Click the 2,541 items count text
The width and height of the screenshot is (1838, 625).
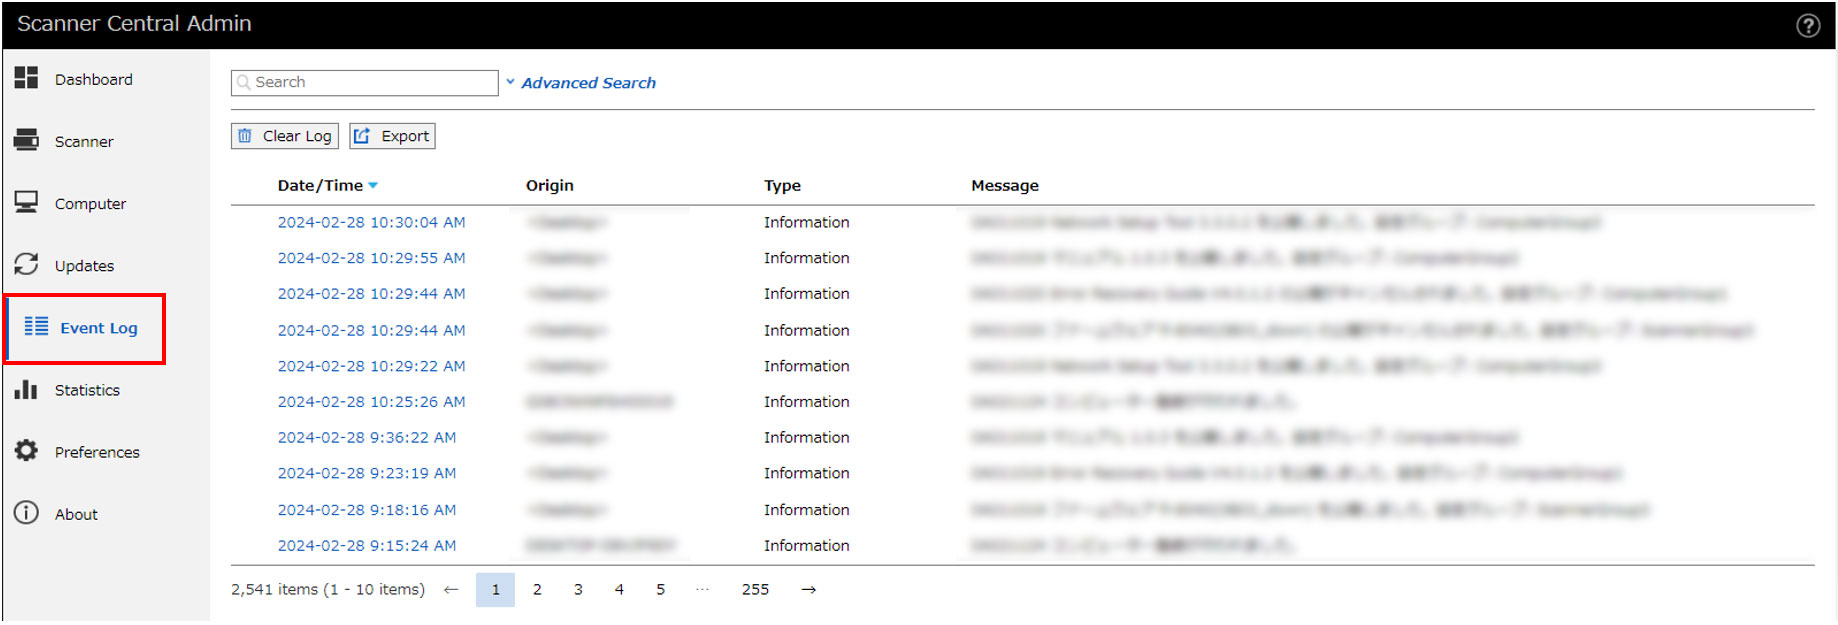pyautogui.click(x=328, y=590)
